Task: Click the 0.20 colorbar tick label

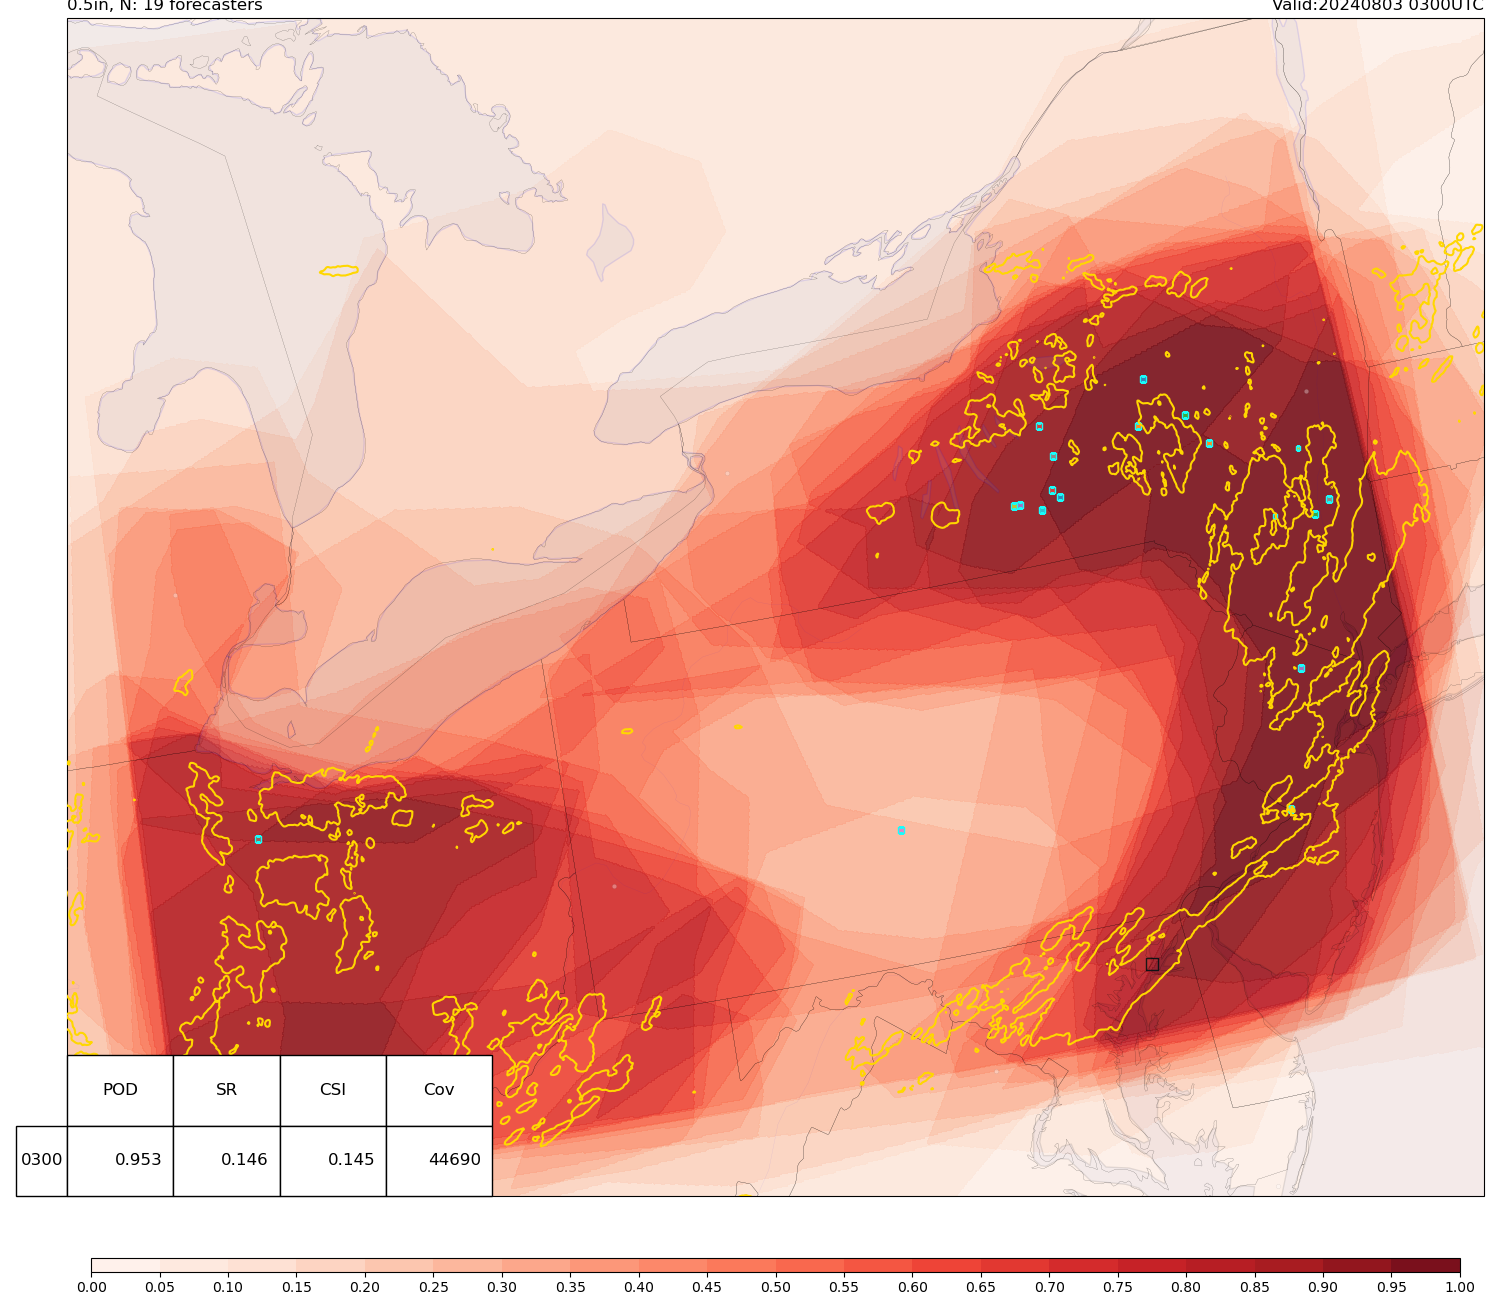Action: (365, 1287)
